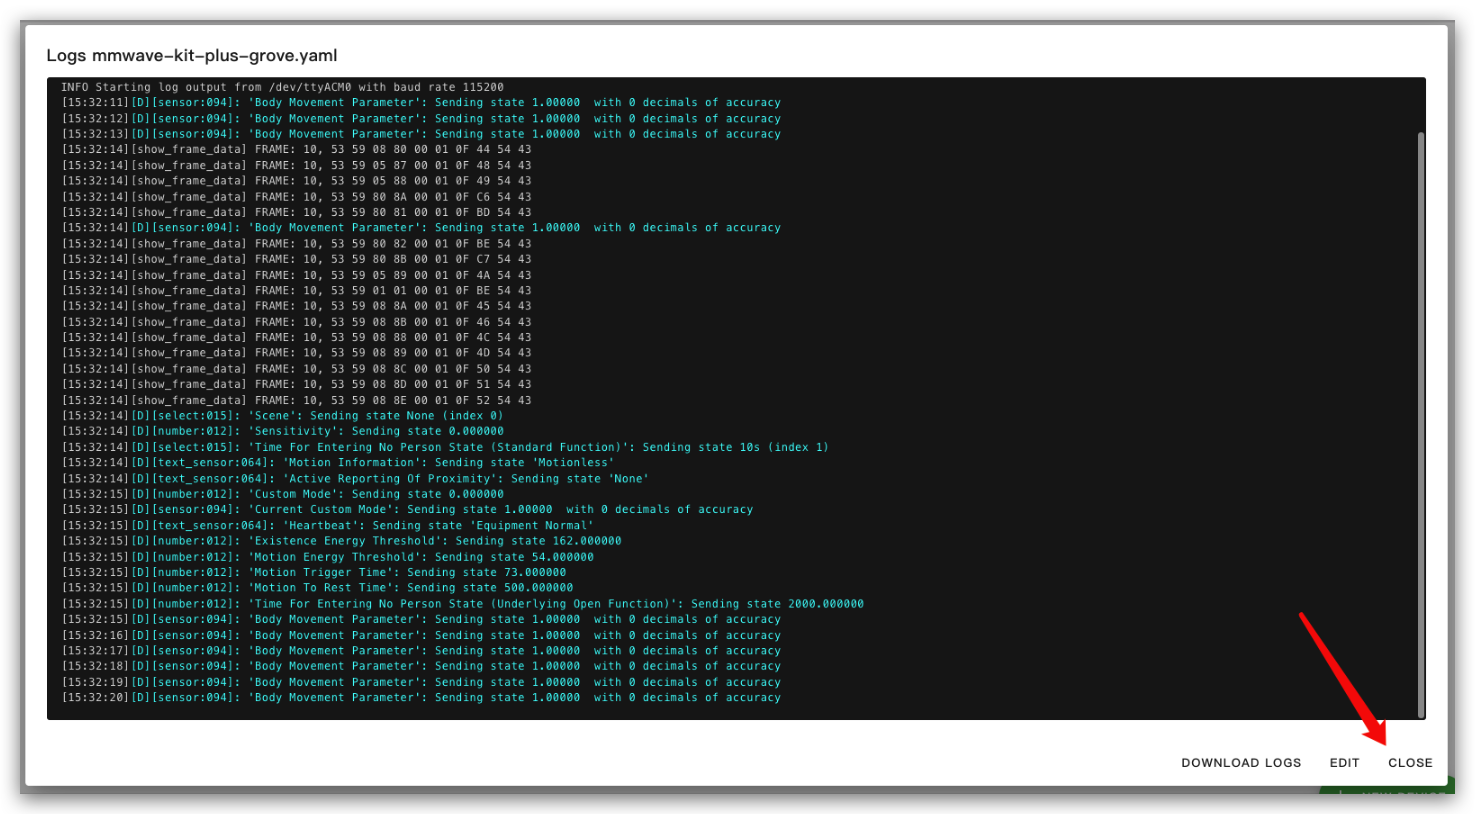Click the frame line '53 59 08 8C 00 01 0F 50'
This screenshot has height=814, width=1475.
(x=296, y=369)
